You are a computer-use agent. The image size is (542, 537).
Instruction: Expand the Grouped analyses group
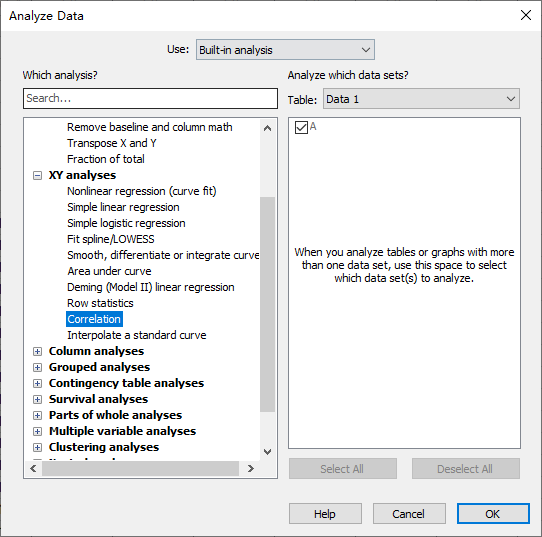pyautogui.click(x=37, y=367)
